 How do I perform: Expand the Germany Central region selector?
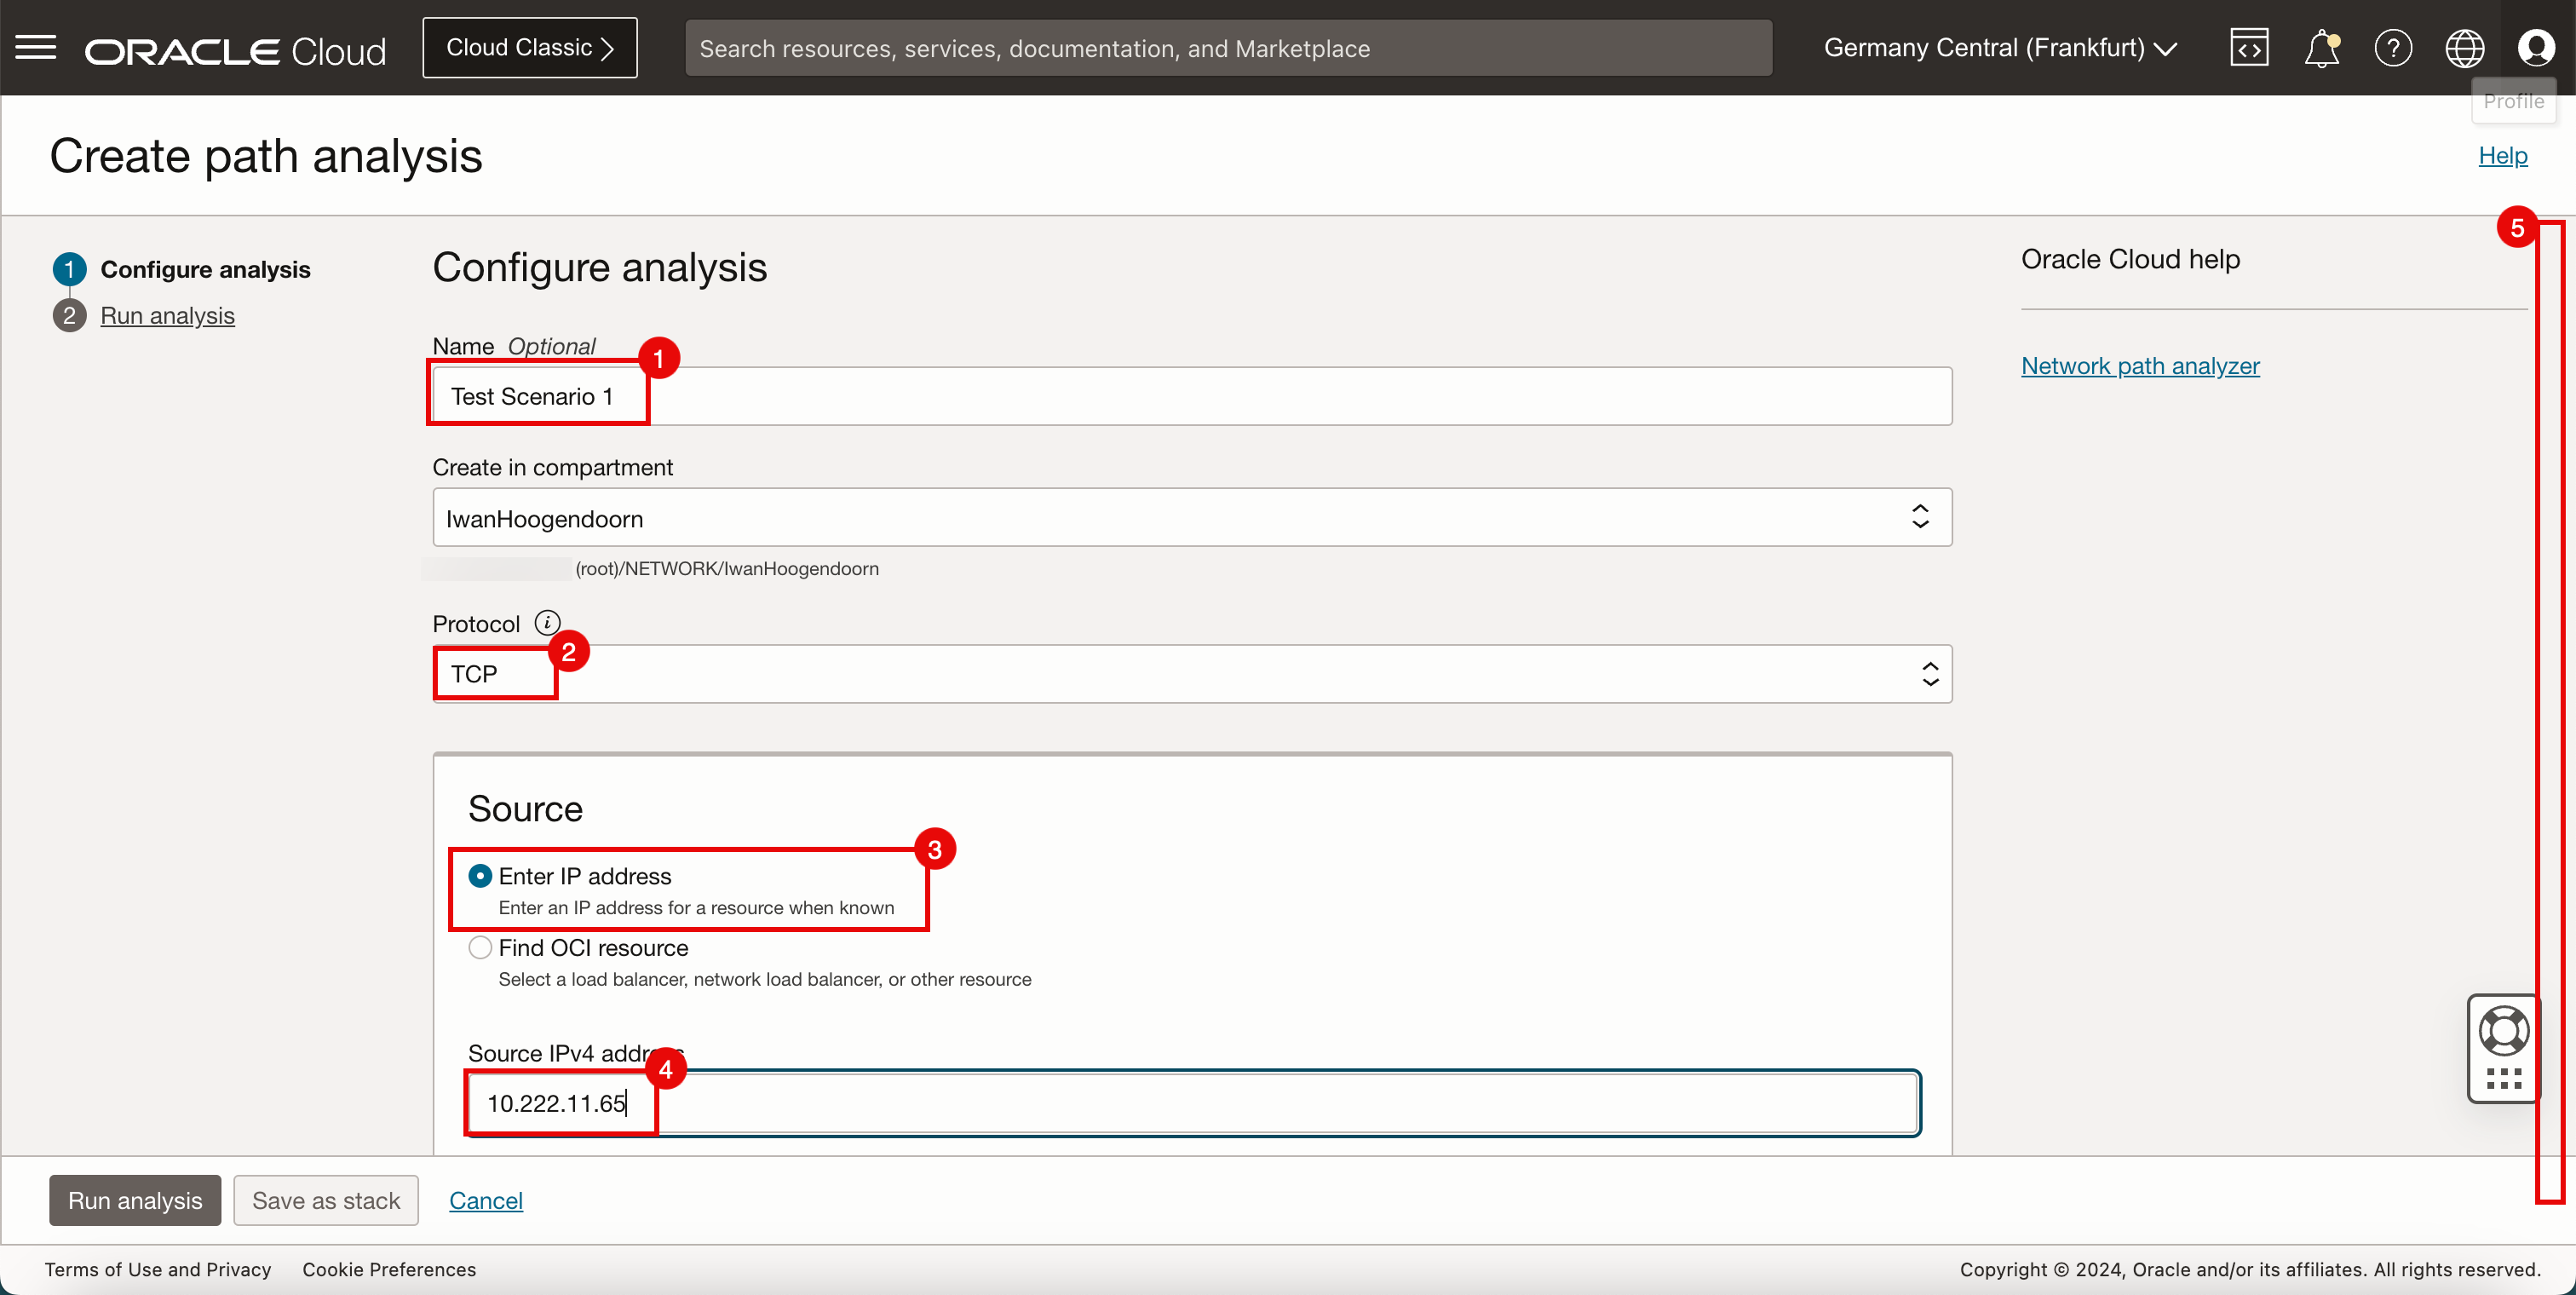click(1999, 48)
